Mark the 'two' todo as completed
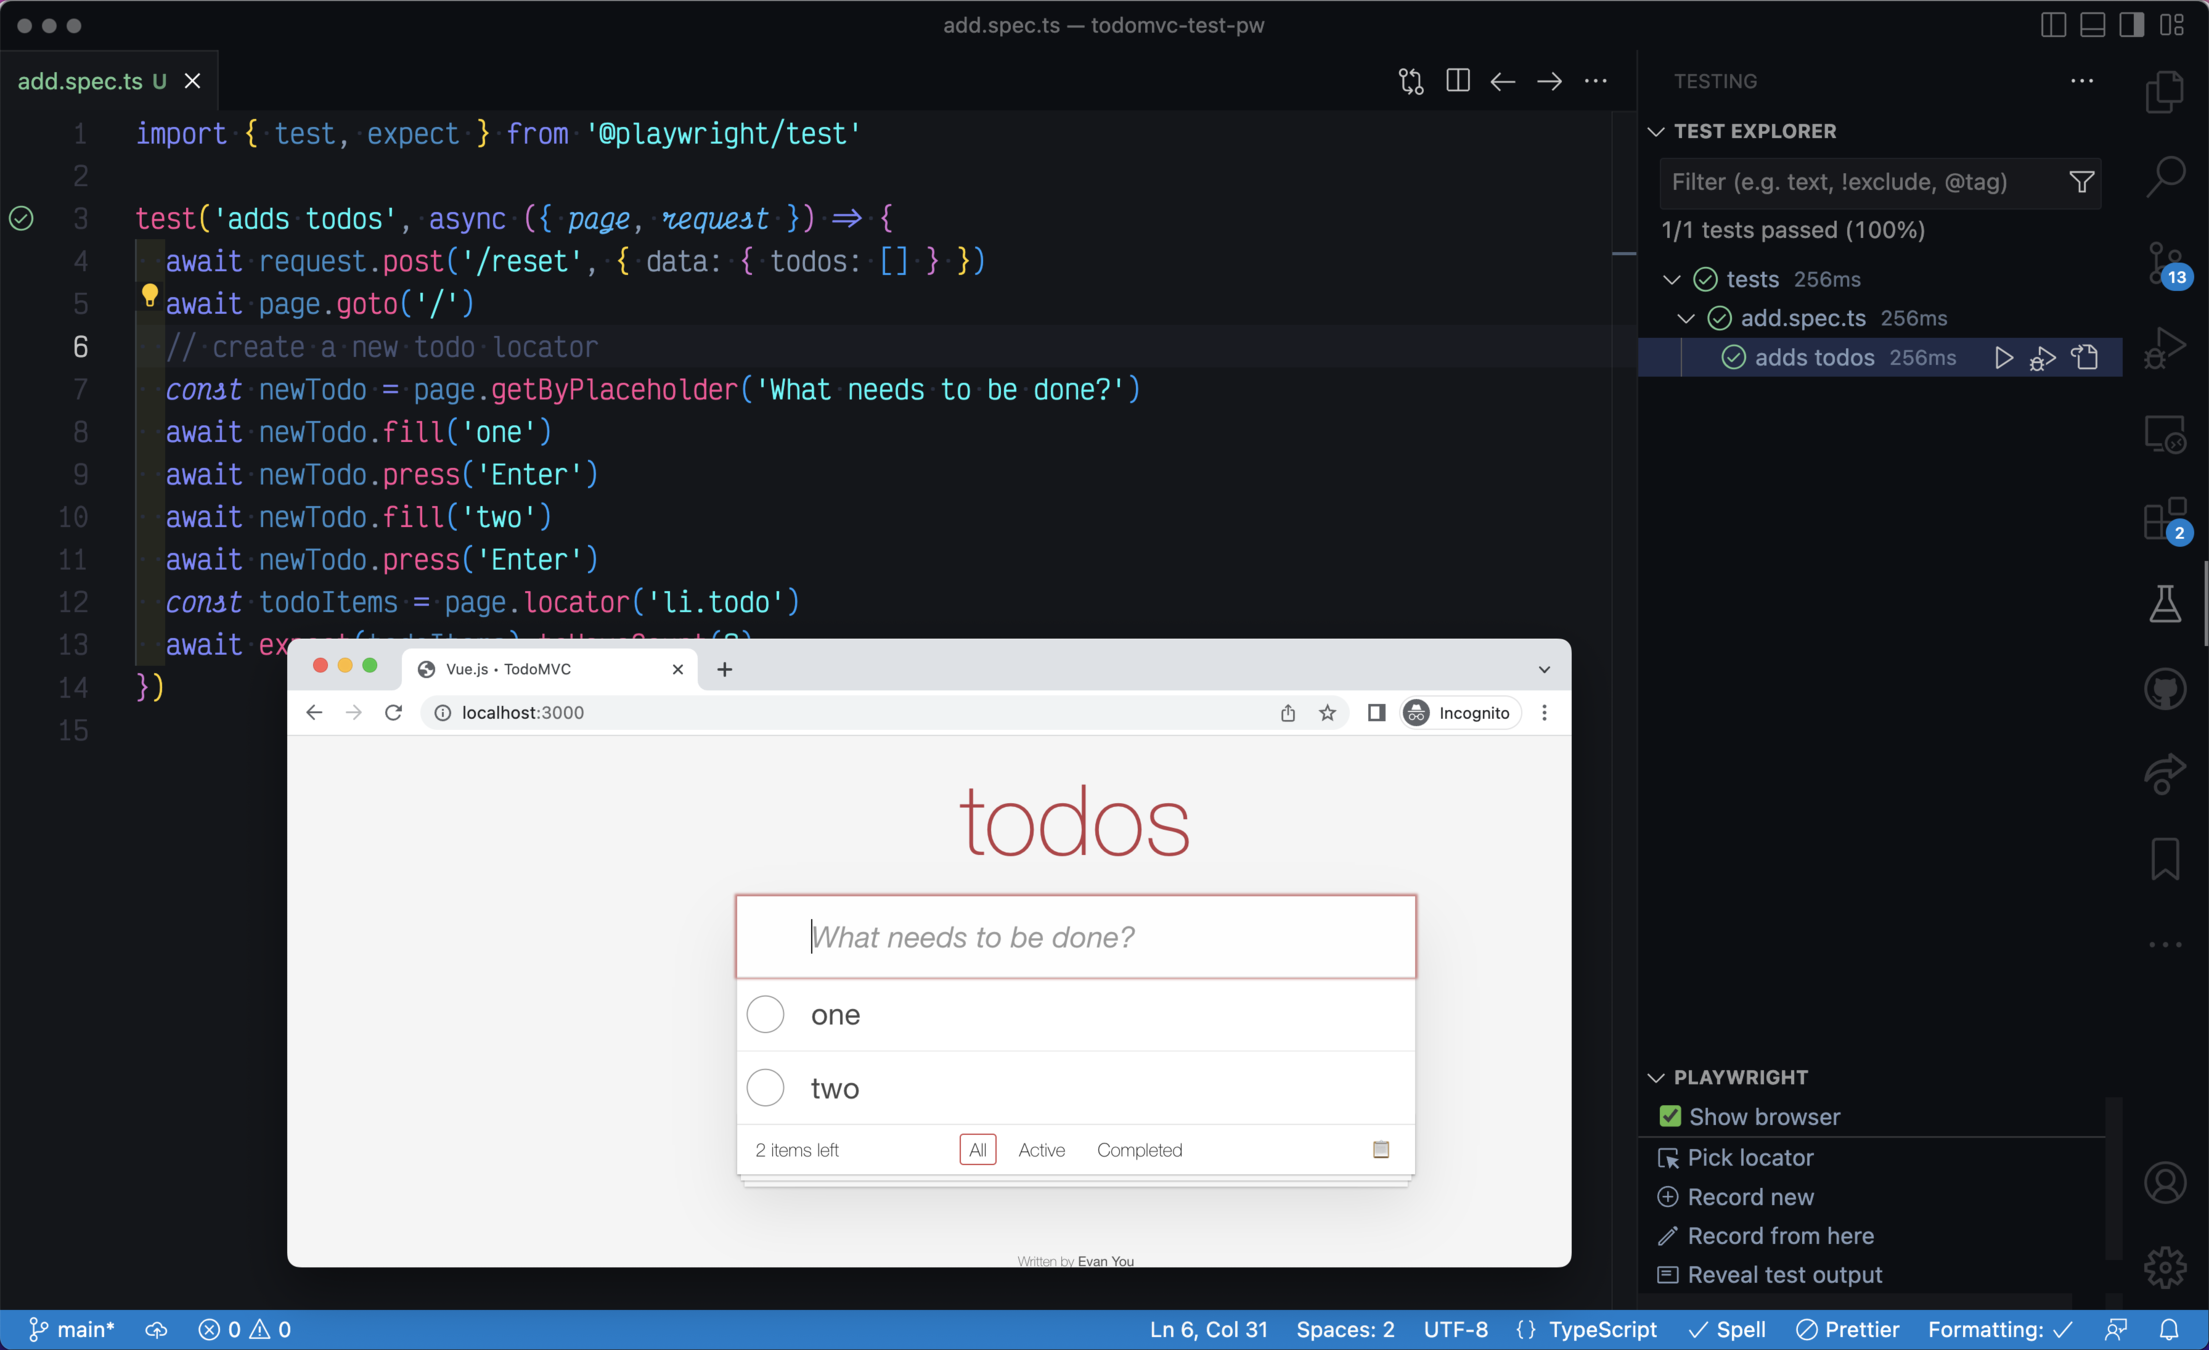 (x=765, y=1088)
